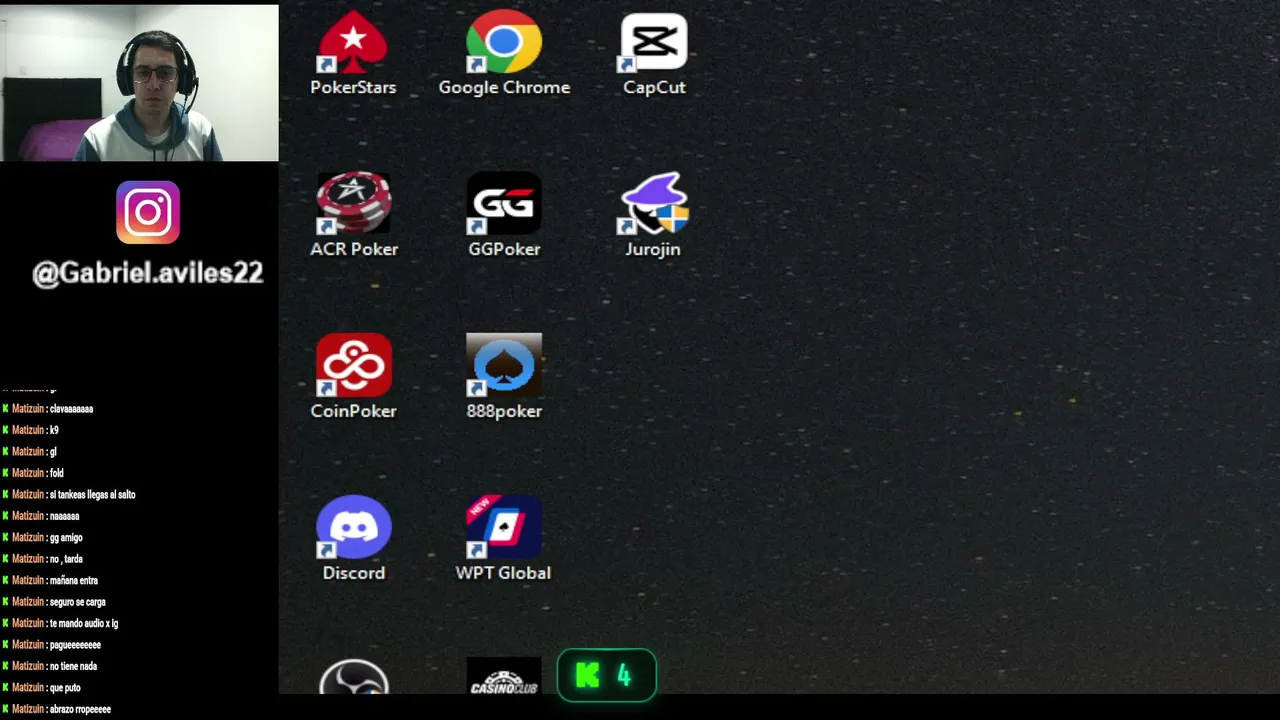Select chat message "te mando audio x ig"
Screen dimensions: 1280x720
click(x=84, y=624)
